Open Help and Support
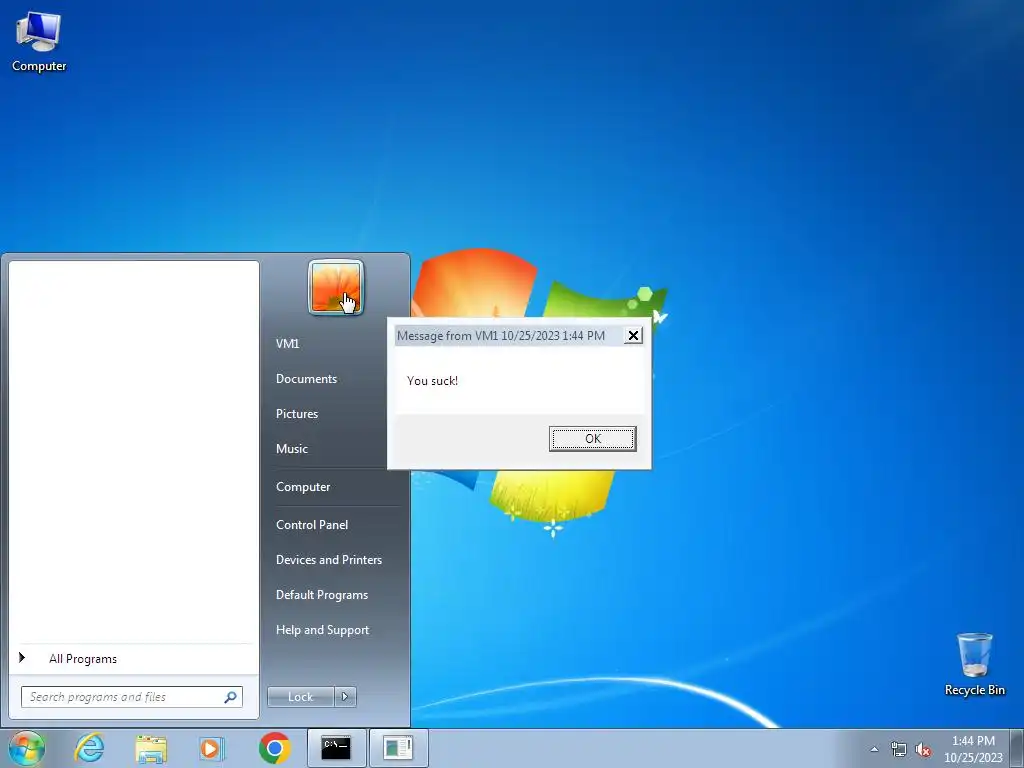 (322, 630)
